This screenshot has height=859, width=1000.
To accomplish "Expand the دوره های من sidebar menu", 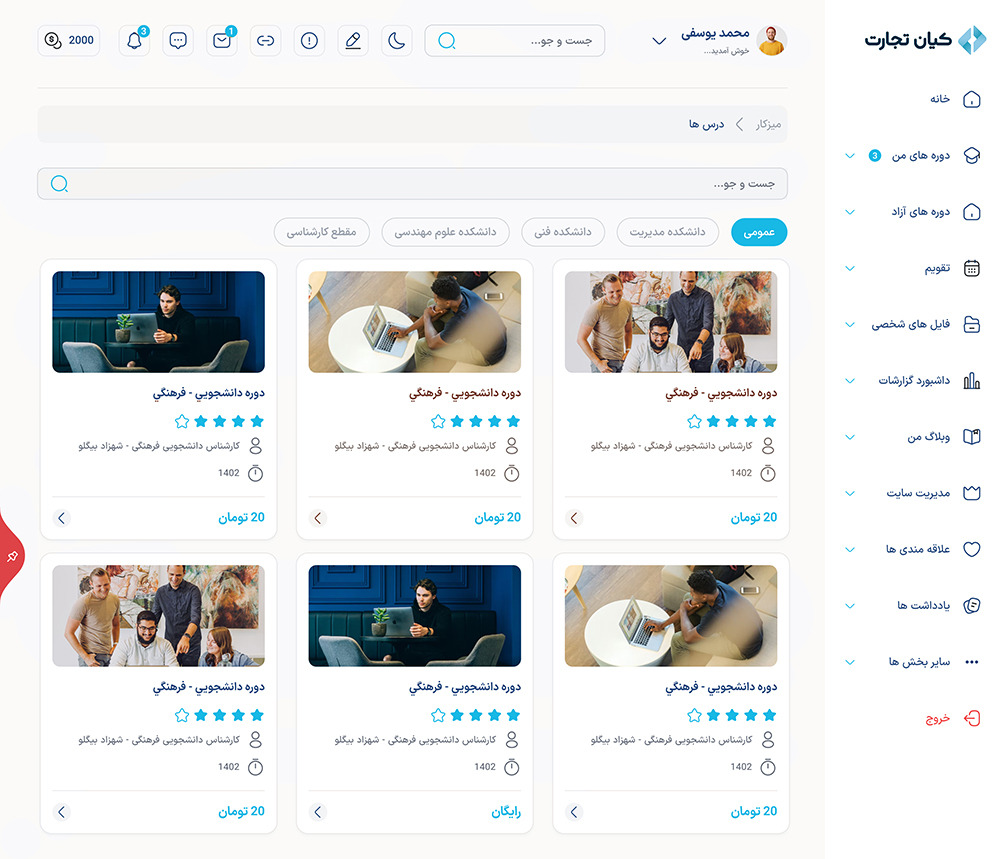I will 912,156.
